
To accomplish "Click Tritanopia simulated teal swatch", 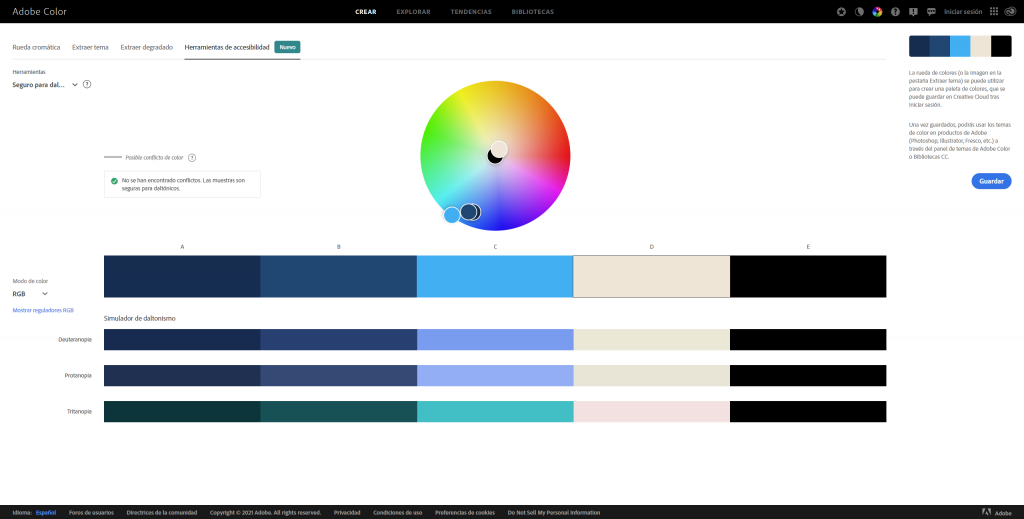I will 495,411.
